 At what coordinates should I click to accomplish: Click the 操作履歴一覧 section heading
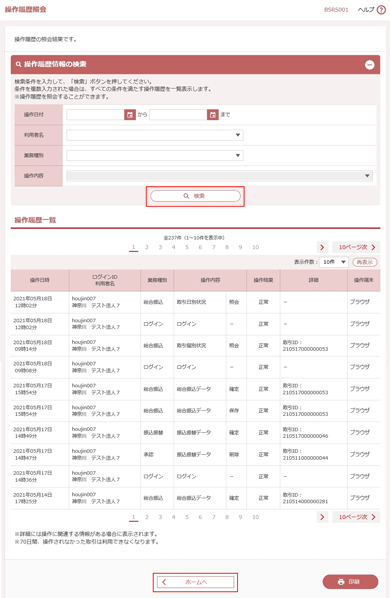35,220
